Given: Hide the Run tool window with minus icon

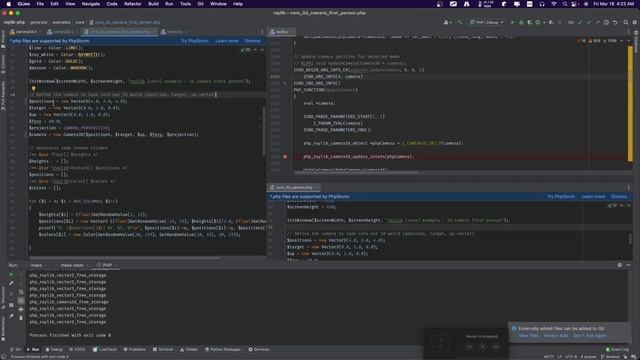Looking at the screenshot, I should [629, 265].
